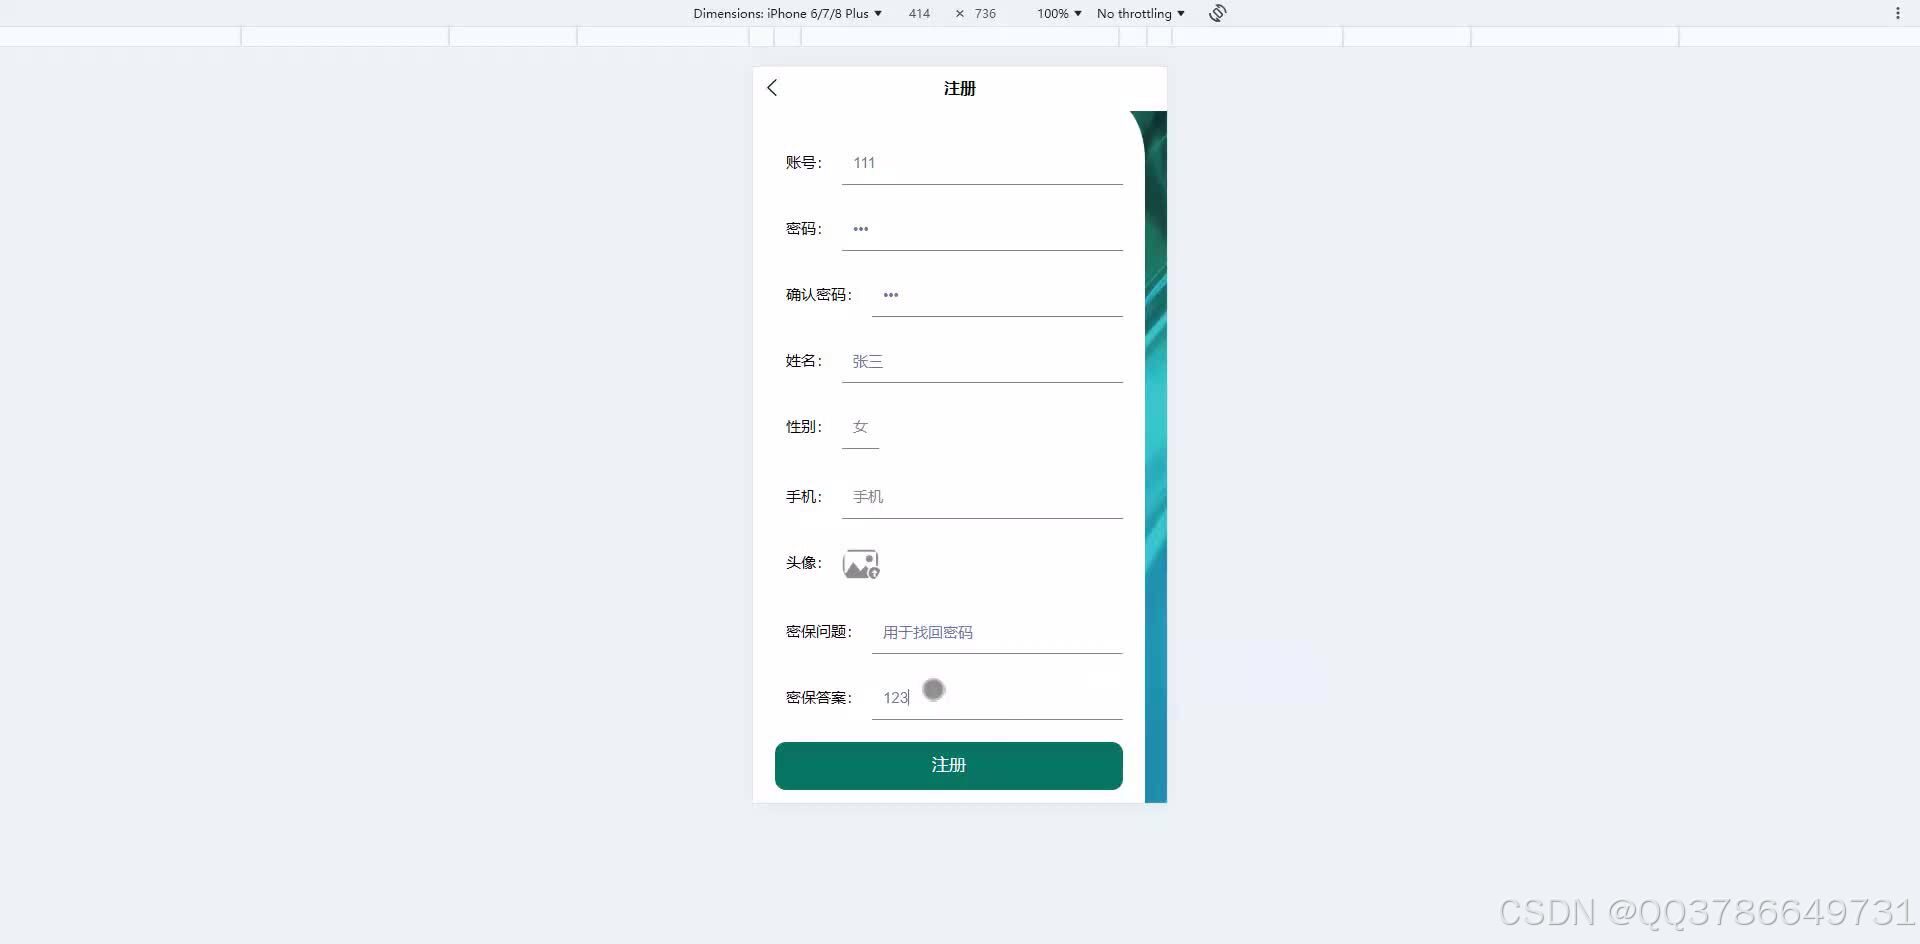
Task: Click the 确认密码 confirm password field
Action: (x=996, y=294)
